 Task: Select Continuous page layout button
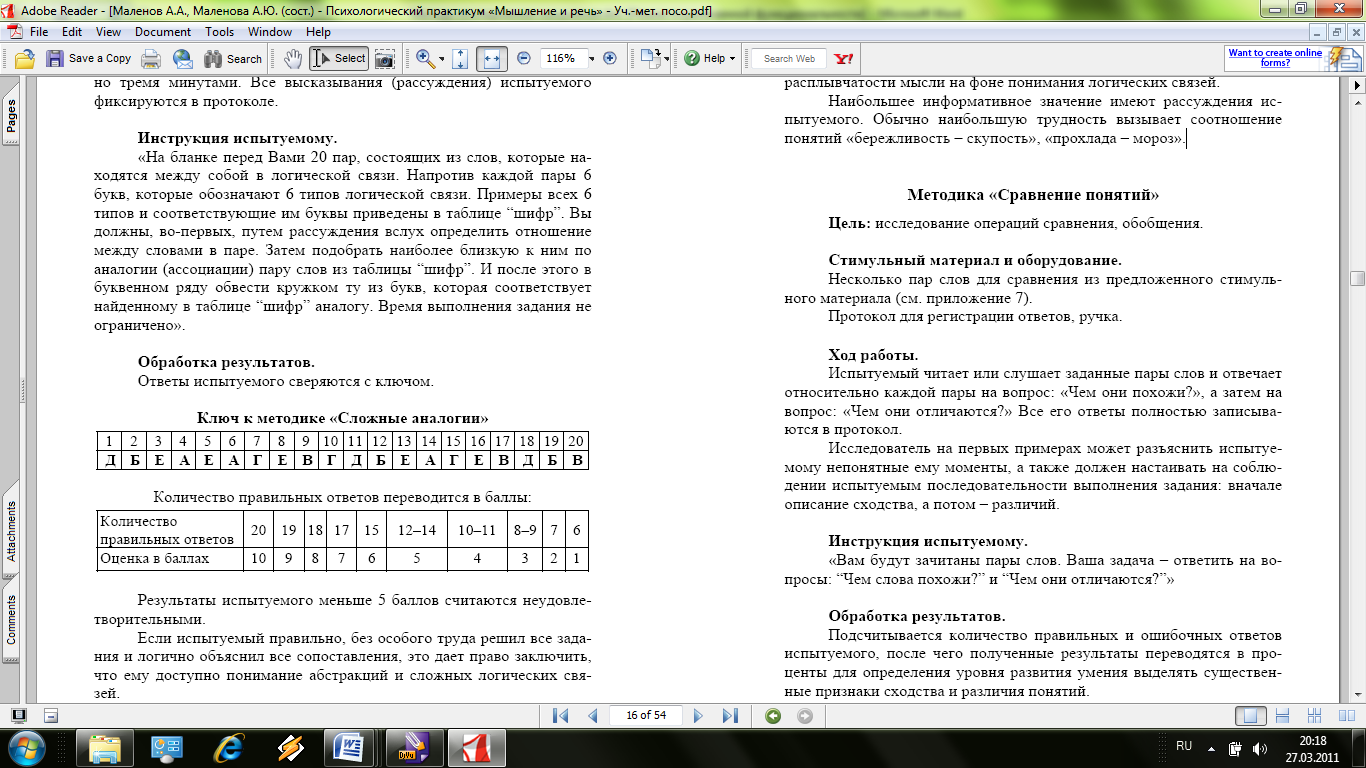click(1283, 715)
